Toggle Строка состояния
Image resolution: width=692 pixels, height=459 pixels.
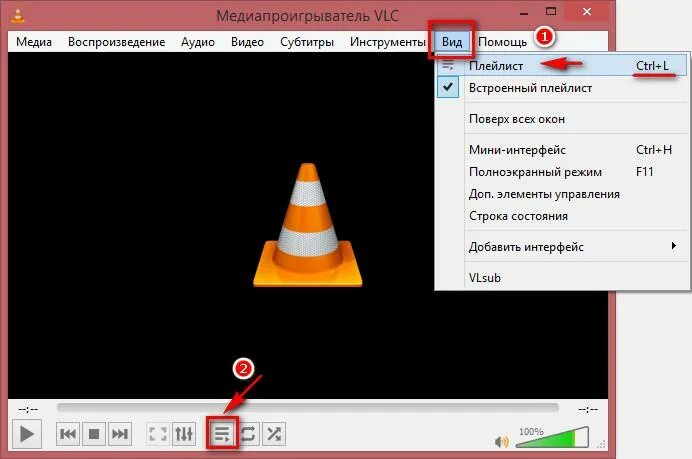coord(562,216)
